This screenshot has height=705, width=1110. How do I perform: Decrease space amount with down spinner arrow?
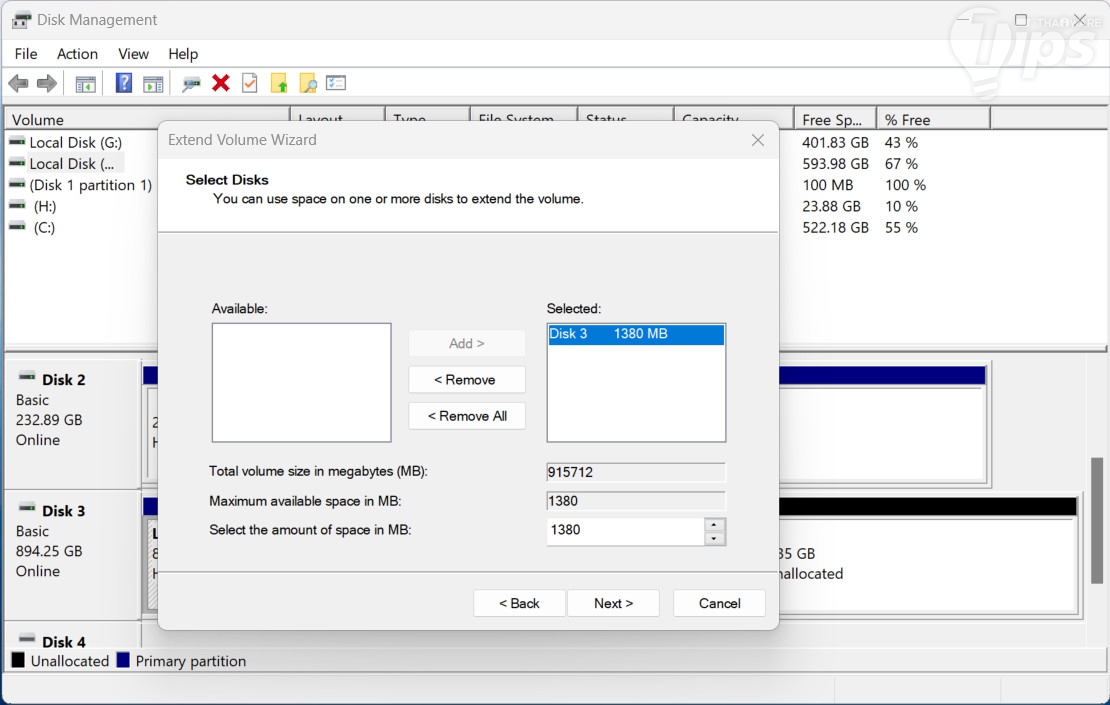(x=714, y=539)
